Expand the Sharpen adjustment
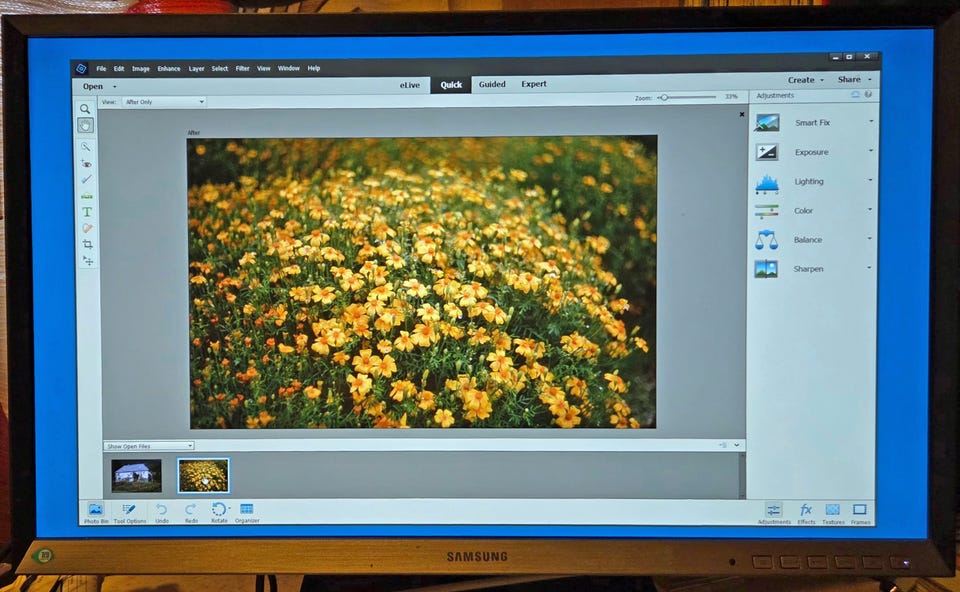The height and width of the screenshot is (592, 960). (x=870, y=268)
